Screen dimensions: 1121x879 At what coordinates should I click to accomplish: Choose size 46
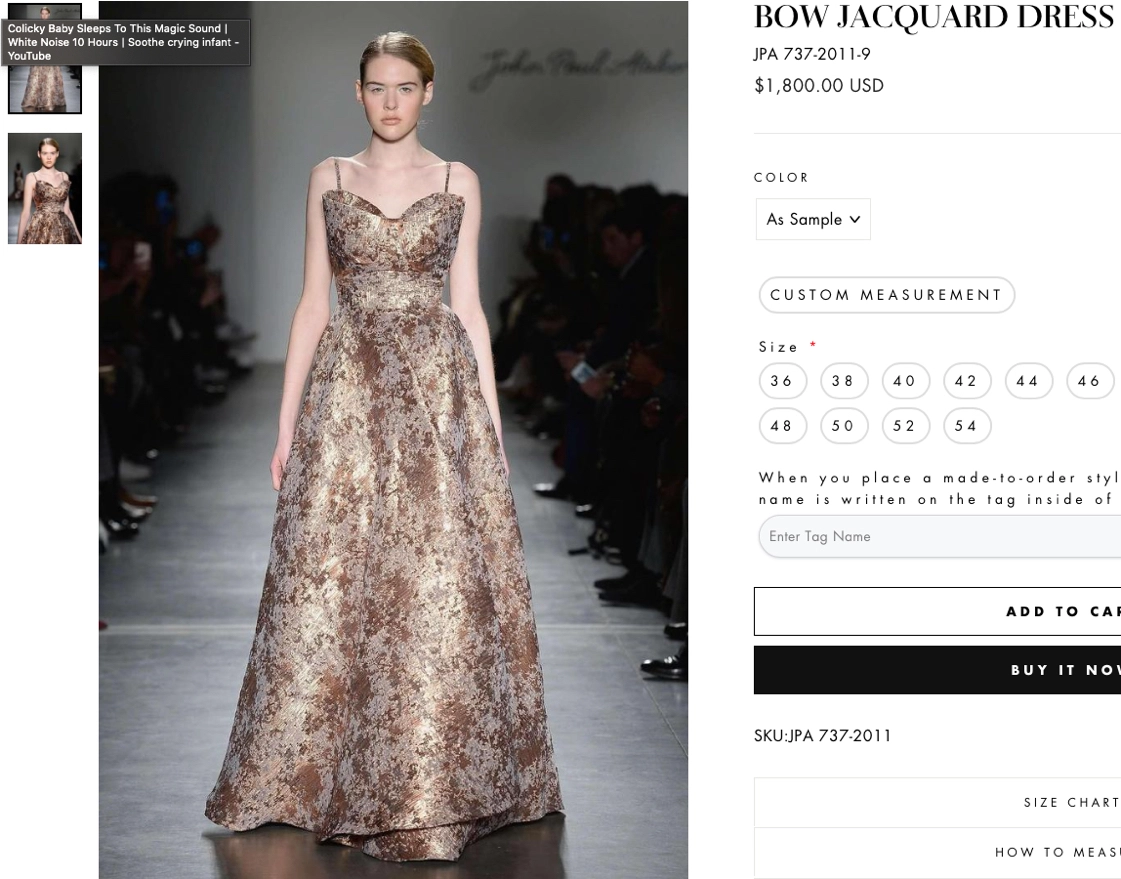click(1090, 381)
